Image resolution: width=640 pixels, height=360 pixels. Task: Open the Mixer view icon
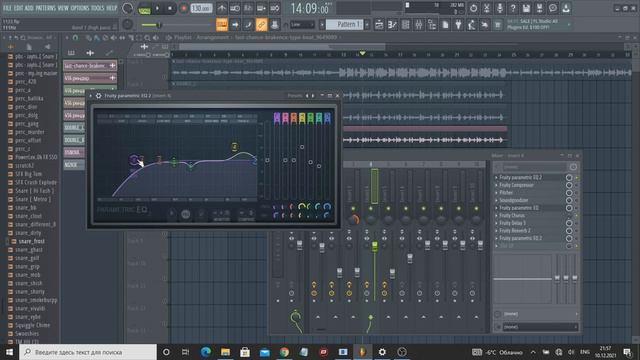[419, 25]
